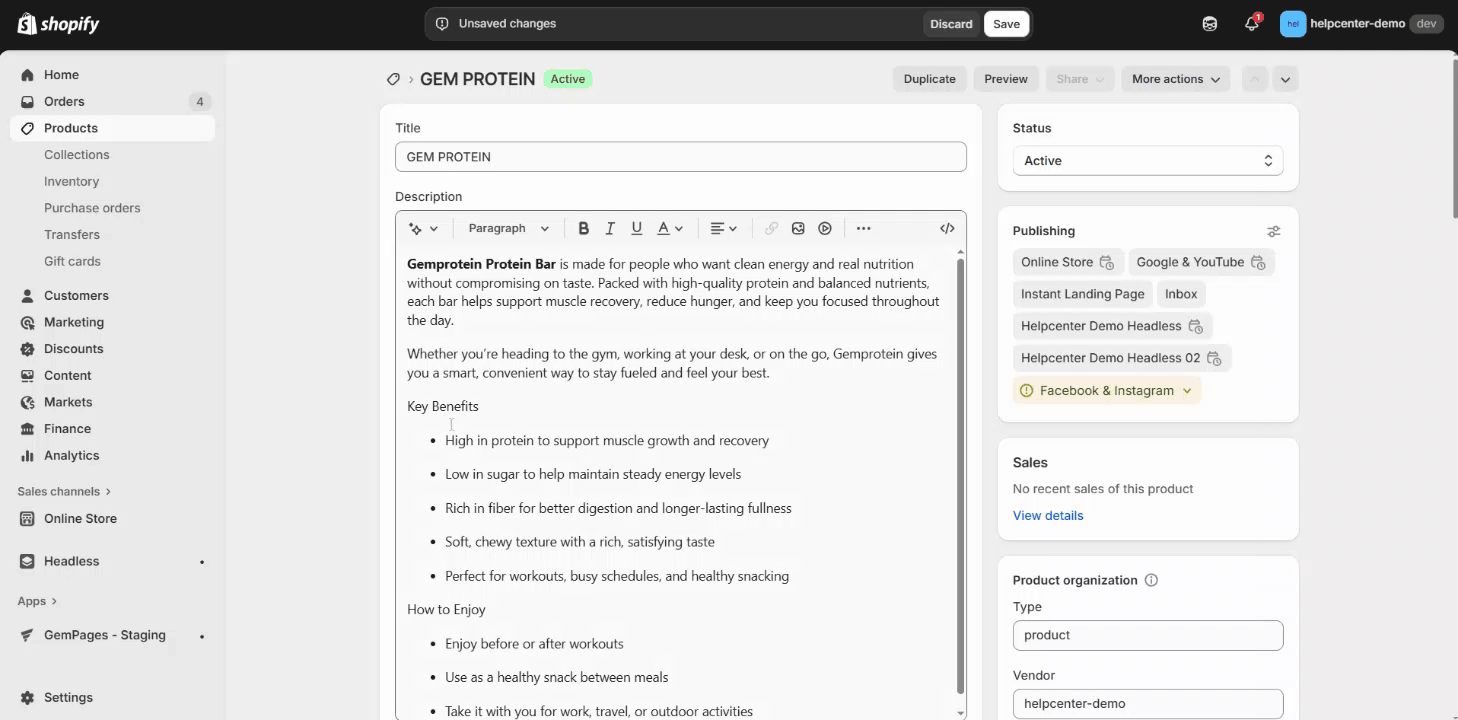1458x720 pixels.
Task: Apply underline formatting to text
Action: point(636,228)
